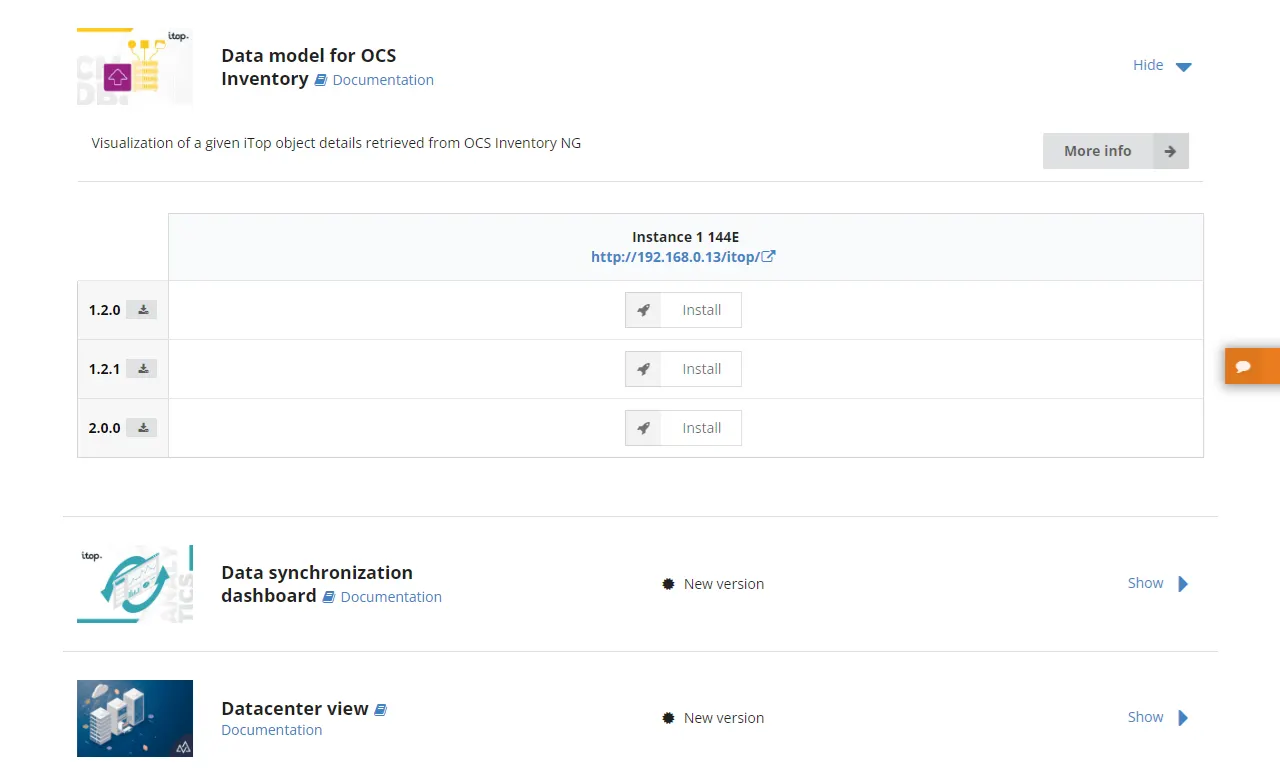Expand Datacenter view section with Show

[1158, 717]
